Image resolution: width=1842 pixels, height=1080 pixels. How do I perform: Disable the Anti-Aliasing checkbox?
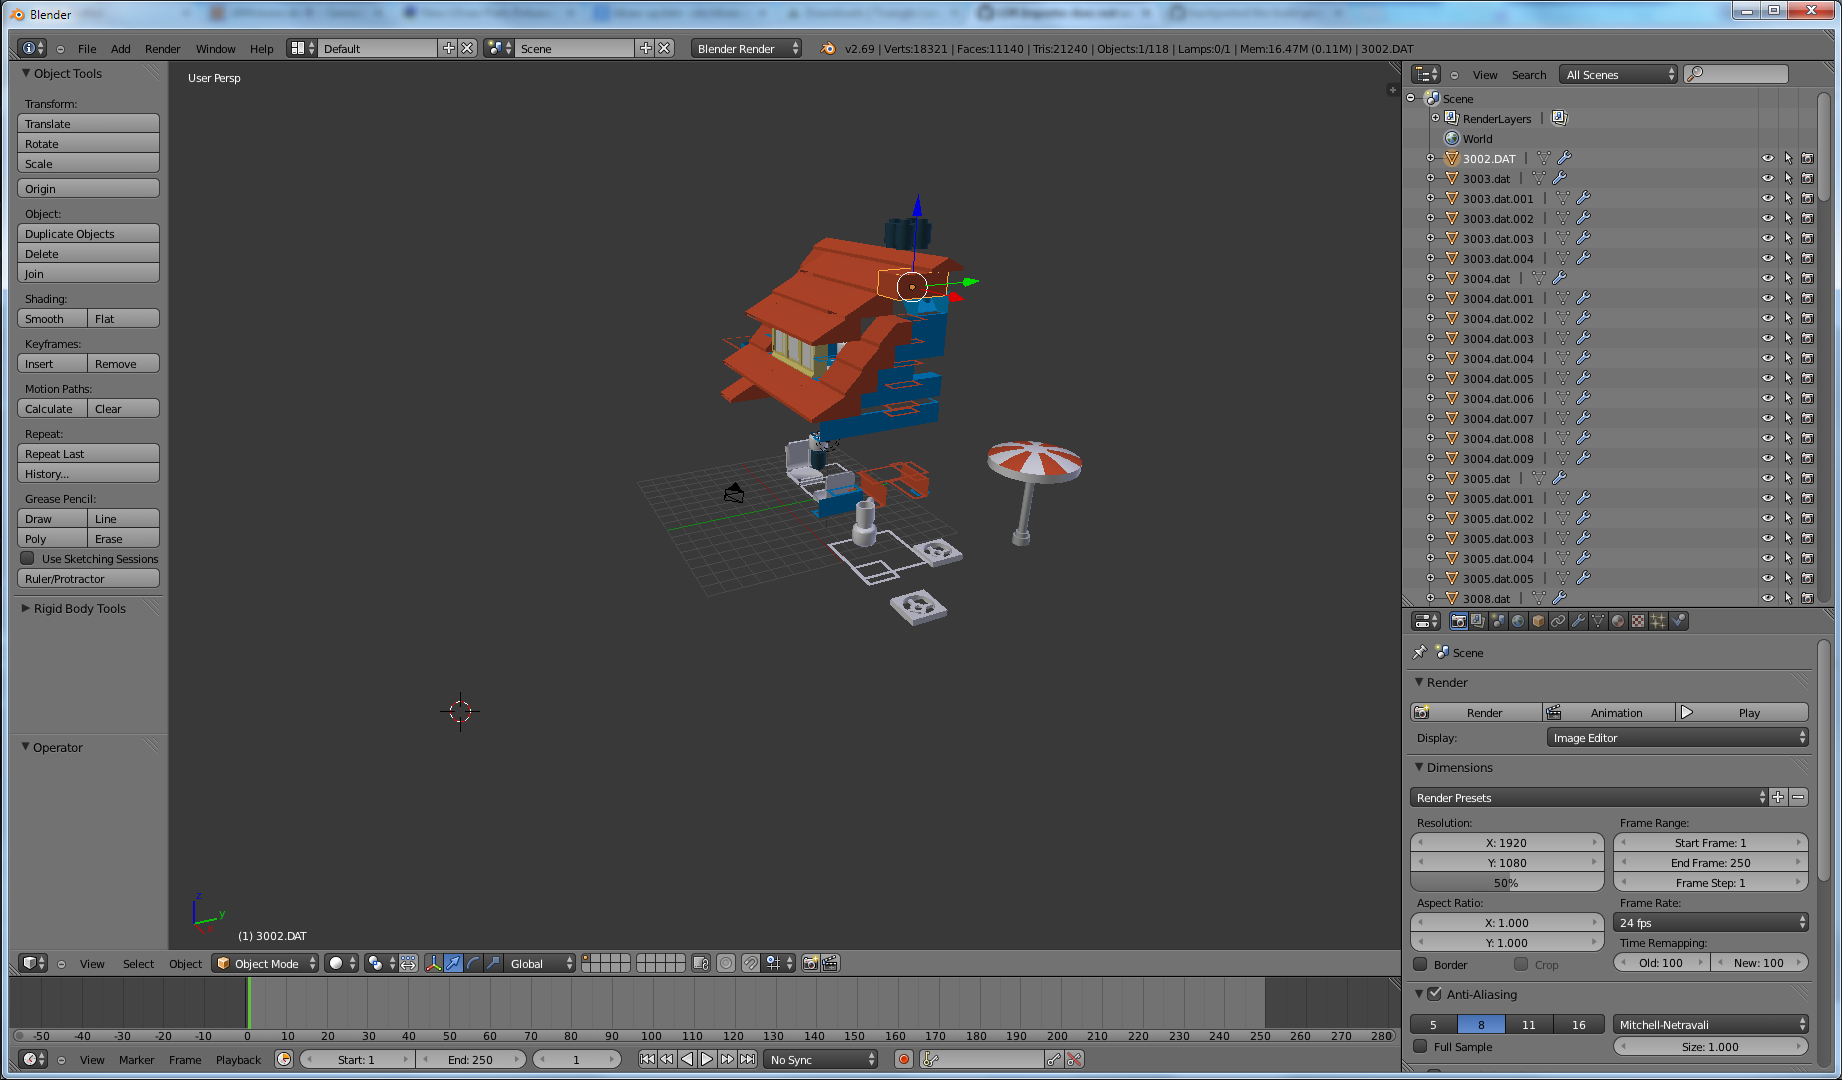pos(1435,994)
